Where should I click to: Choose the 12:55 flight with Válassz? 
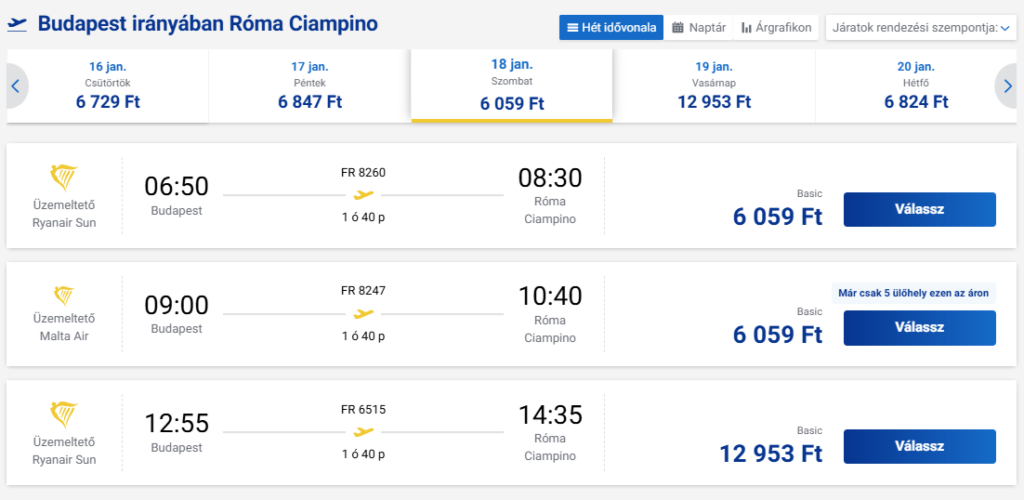[x=920, y=446]
